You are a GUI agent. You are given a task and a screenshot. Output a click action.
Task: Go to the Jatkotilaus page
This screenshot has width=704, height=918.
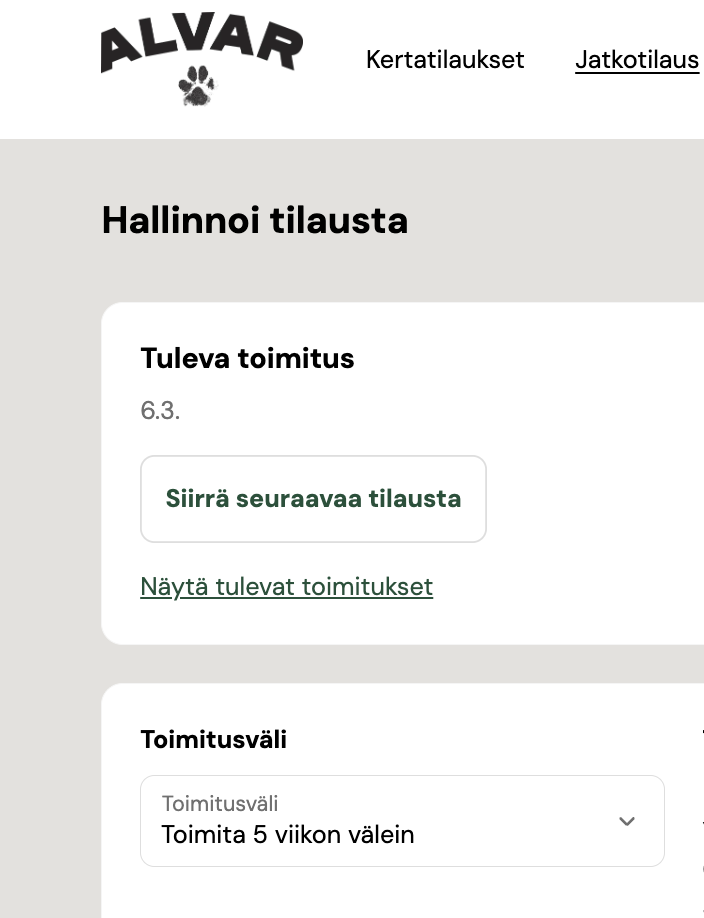(637, 60)
